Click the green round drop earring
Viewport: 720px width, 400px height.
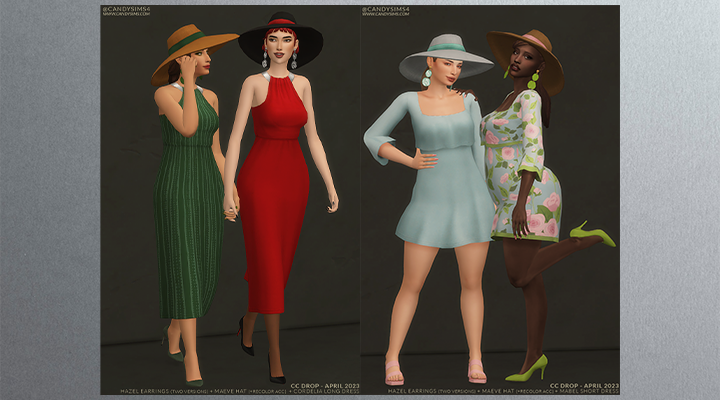(534, 78)
